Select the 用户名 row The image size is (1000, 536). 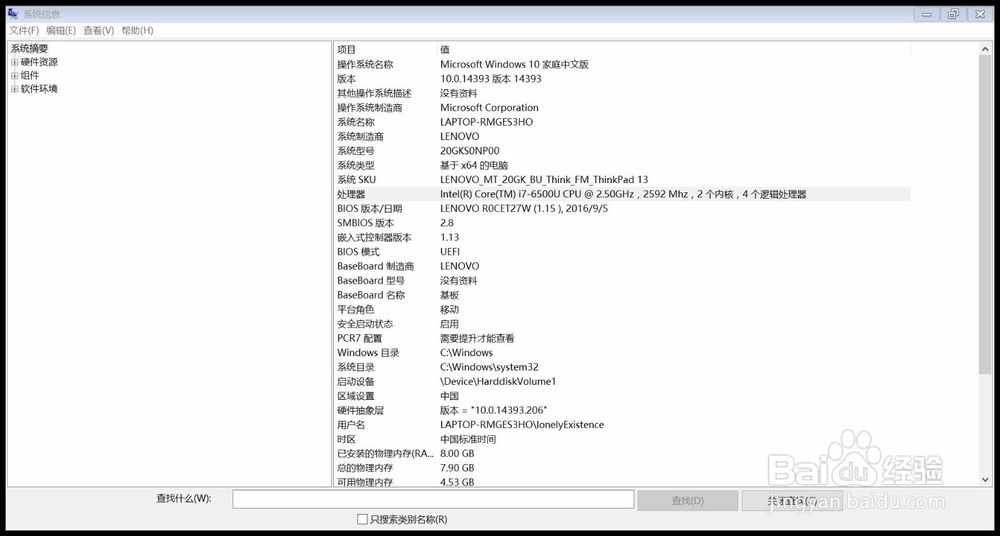pos(622,424)
